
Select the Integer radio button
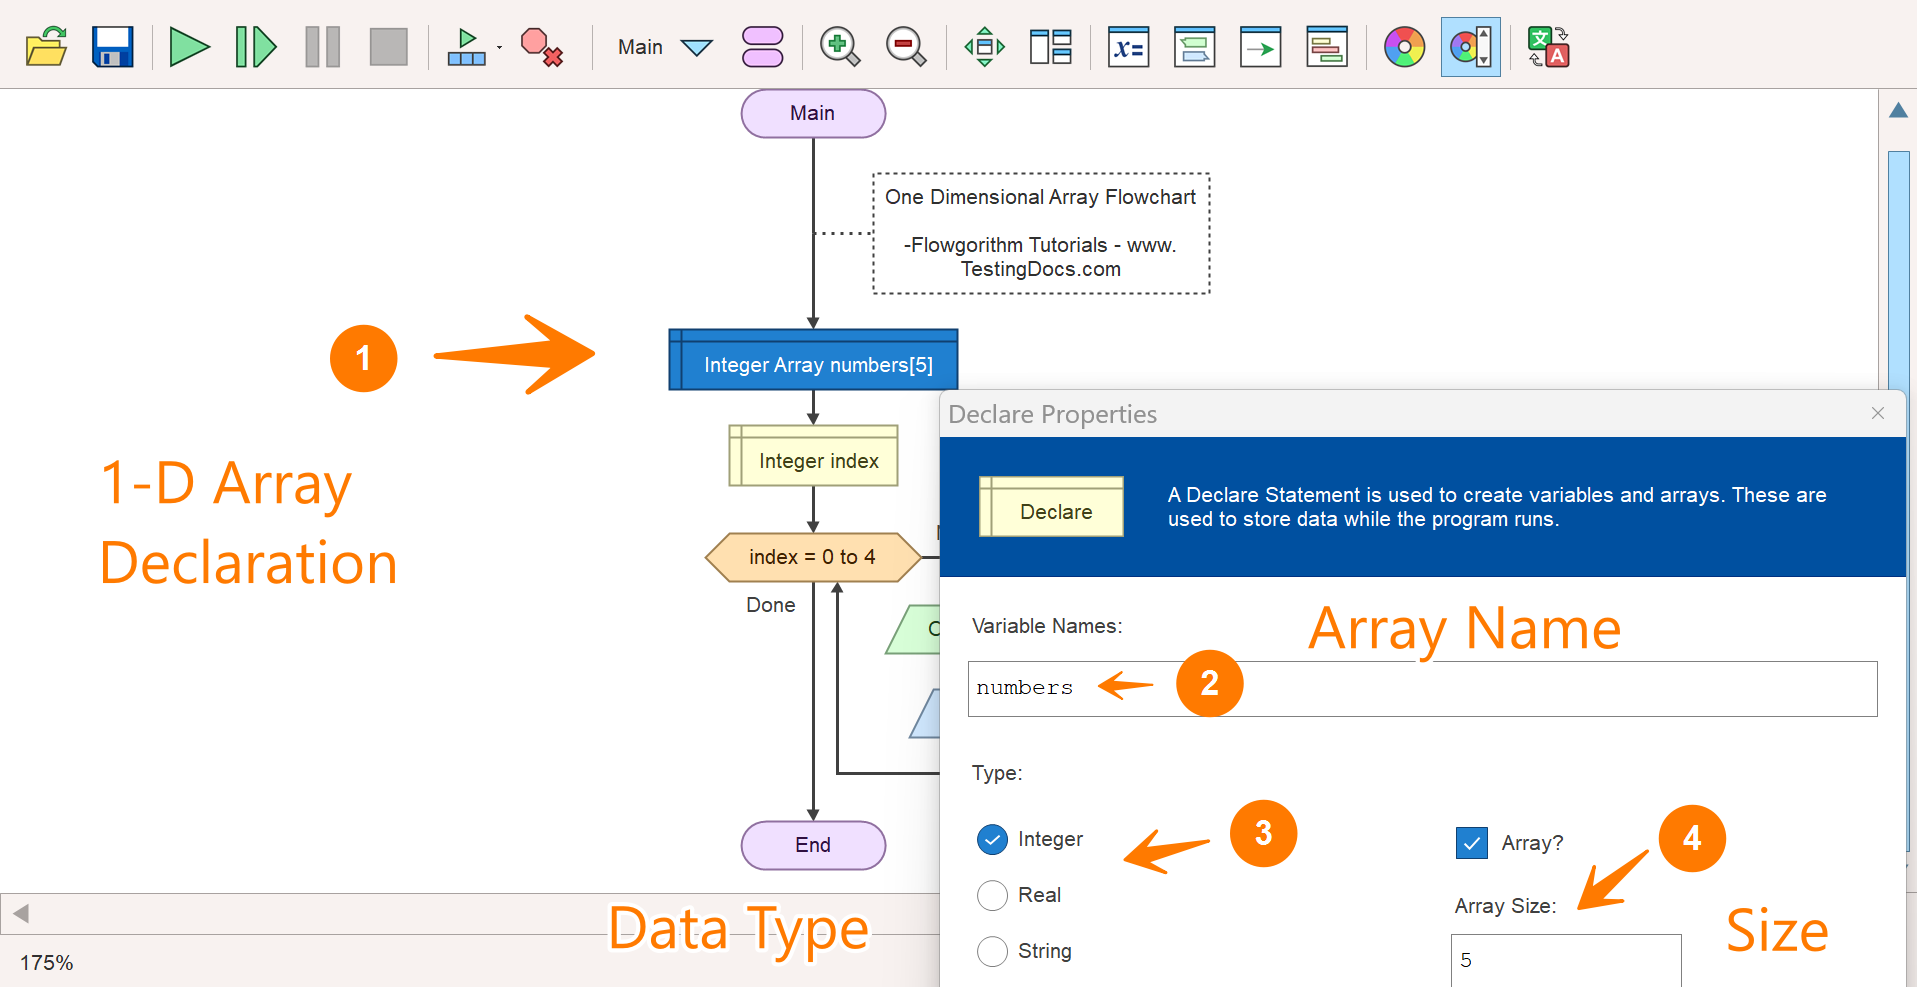pos(992,840)
